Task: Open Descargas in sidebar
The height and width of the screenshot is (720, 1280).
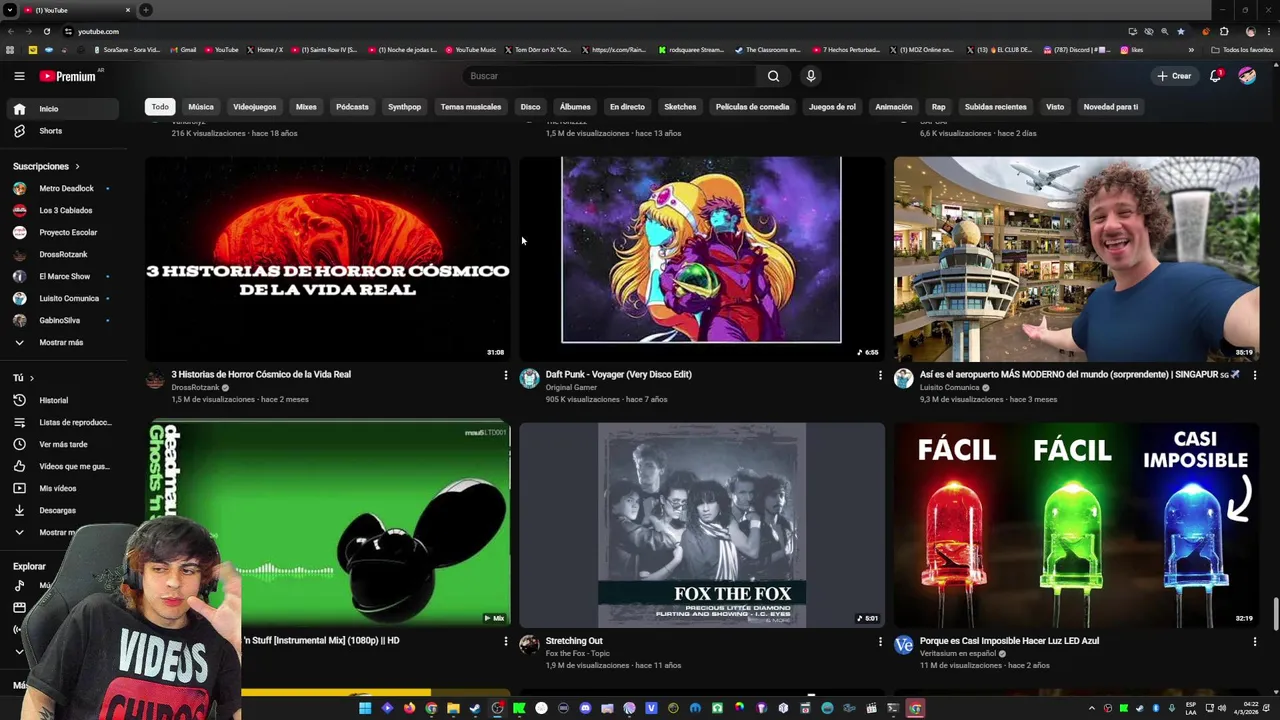Action: pyautogui.click(x=63, y=510)
